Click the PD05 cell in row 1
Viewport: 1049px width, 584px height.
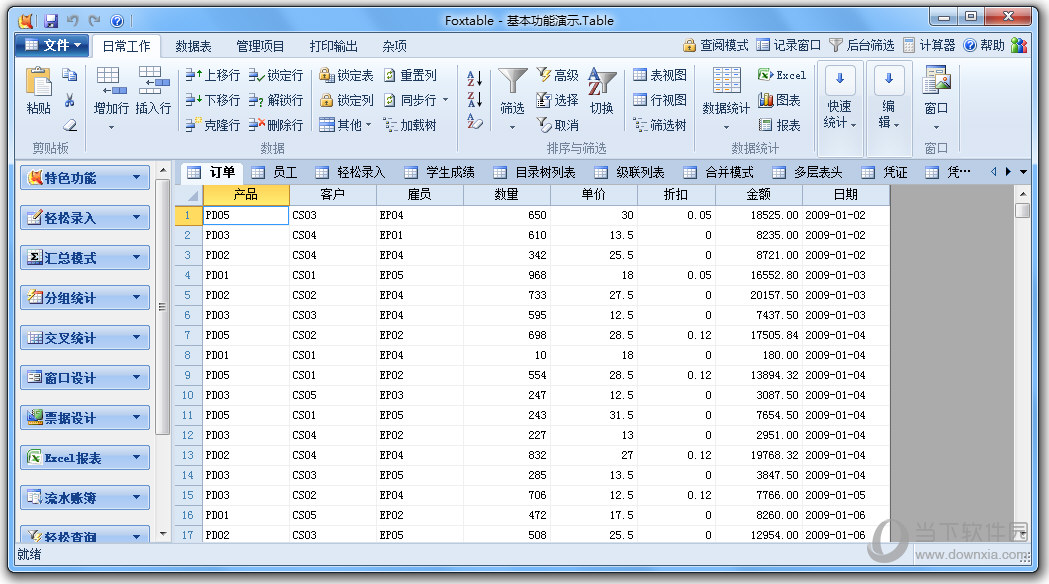(246, 215)
